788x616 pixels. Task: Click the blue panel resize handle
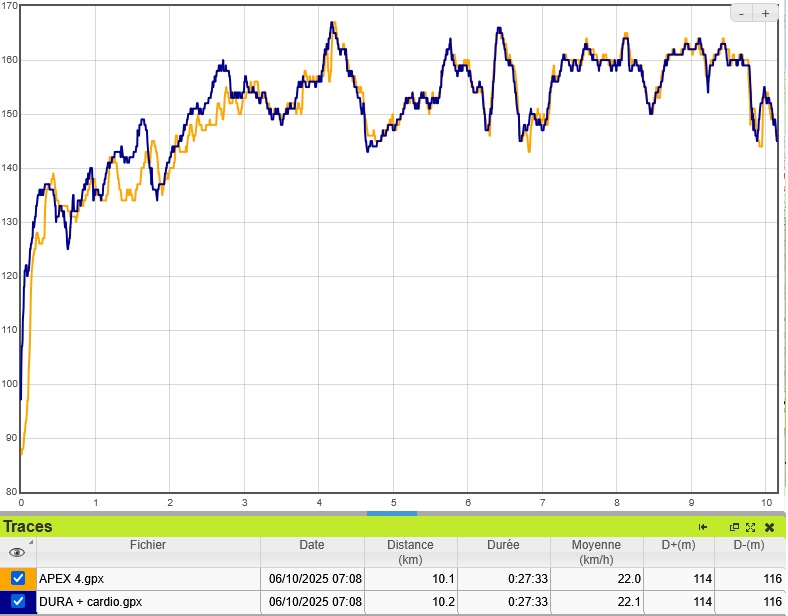click(x=392, y=514)
